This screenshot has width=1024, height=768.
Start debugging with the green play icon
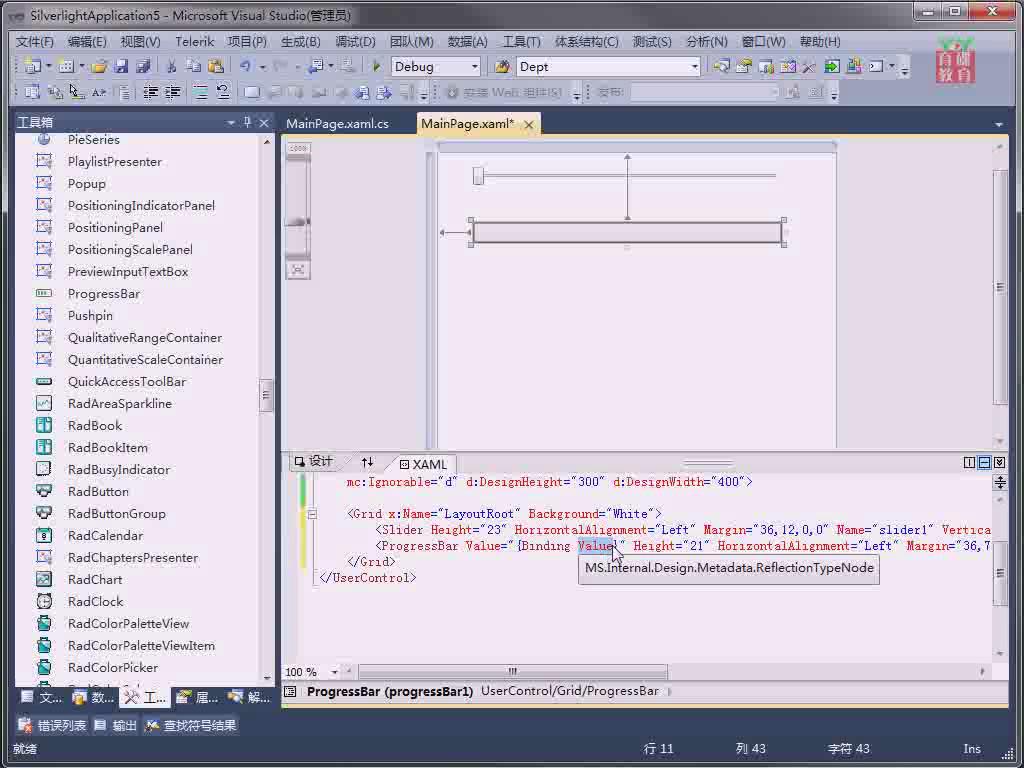click(376, 67)
